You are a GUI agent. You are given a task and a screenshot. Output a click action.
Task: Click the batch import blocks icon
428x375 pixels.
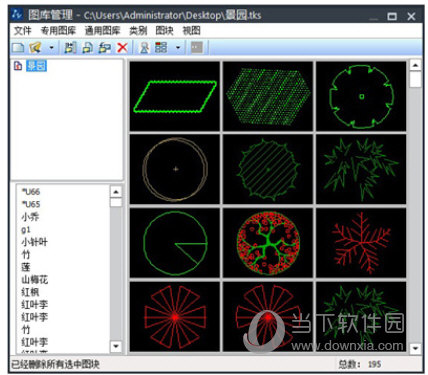coord(87,48)
